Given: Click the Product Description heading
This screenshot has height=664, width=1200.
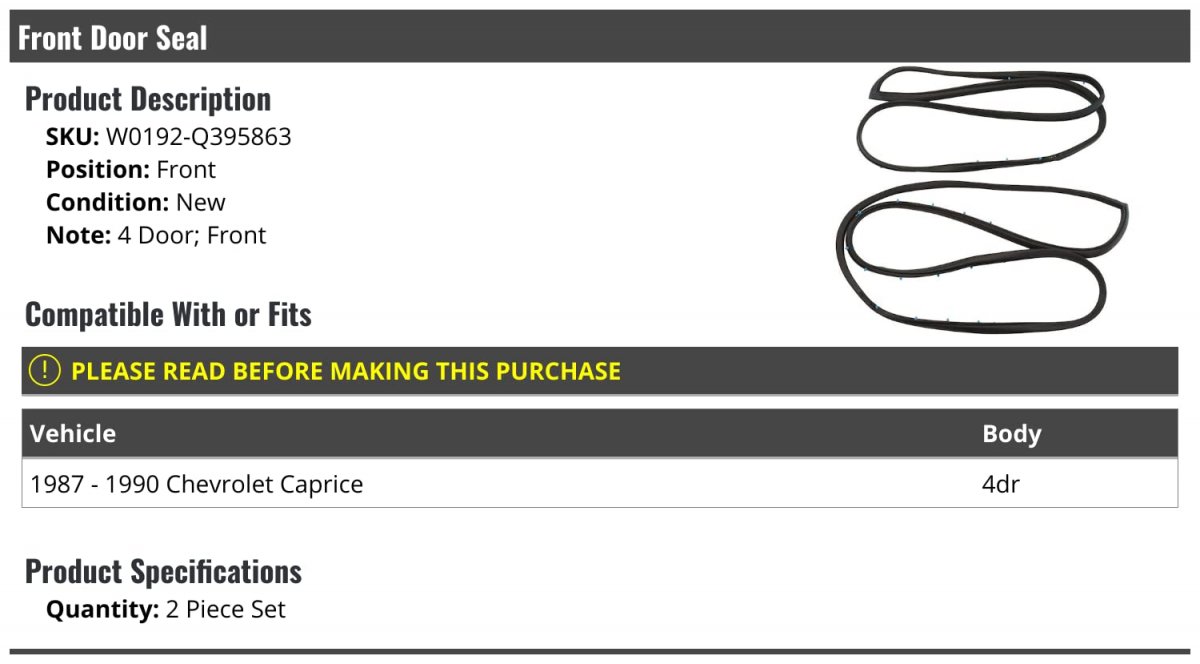Looking at the screenshot, I should click(x=148, y=99).
